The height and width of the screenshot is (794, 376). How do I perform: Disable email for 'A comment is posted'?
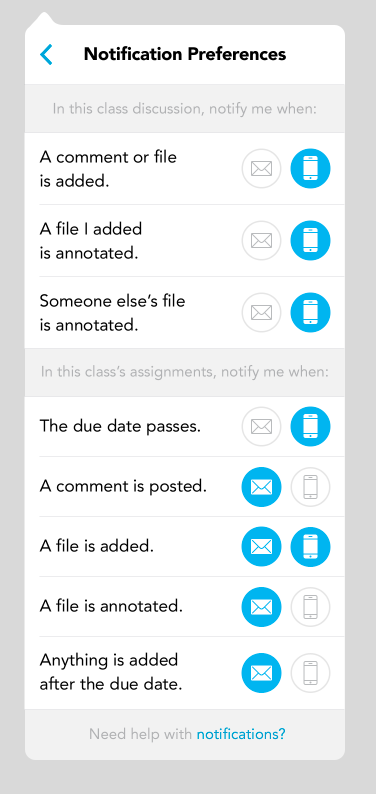tap(261, 487)
